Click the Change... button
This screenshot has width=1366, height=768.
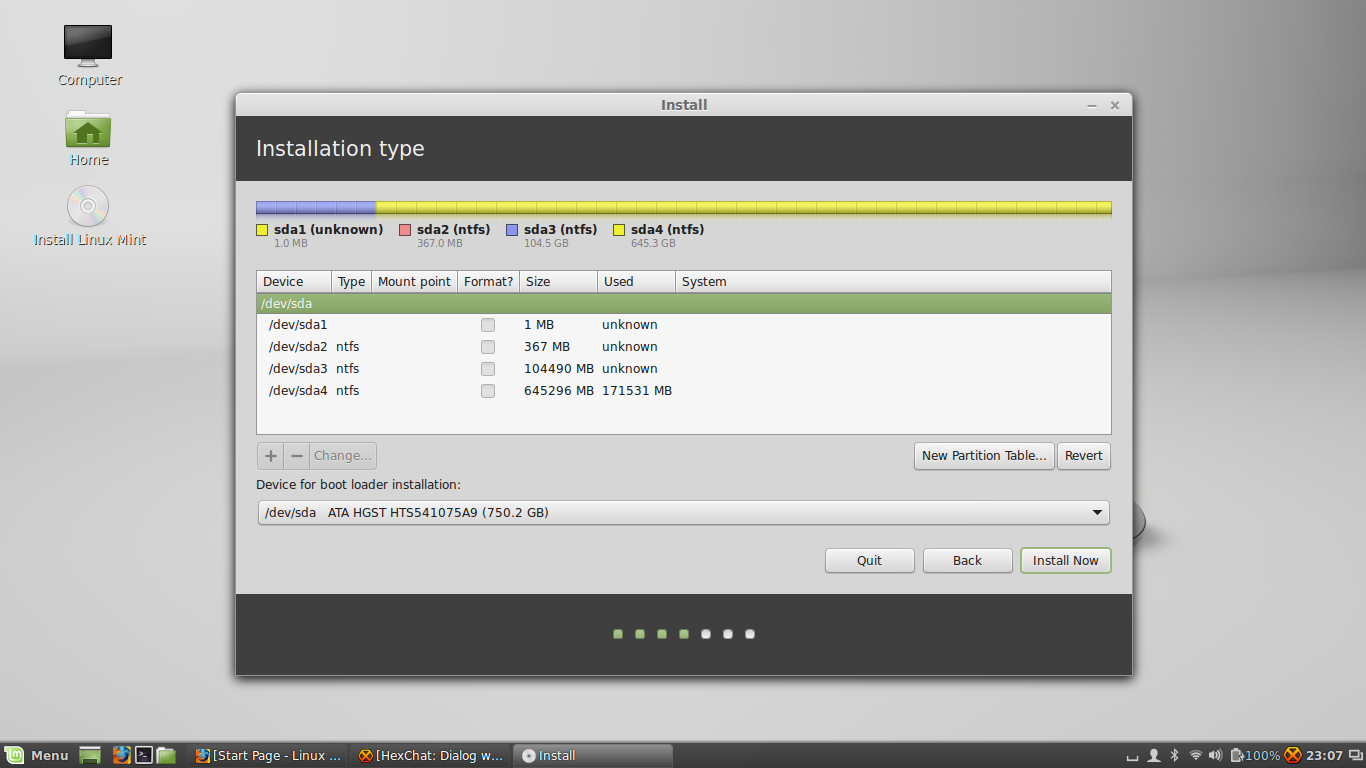tap(343, 456)
